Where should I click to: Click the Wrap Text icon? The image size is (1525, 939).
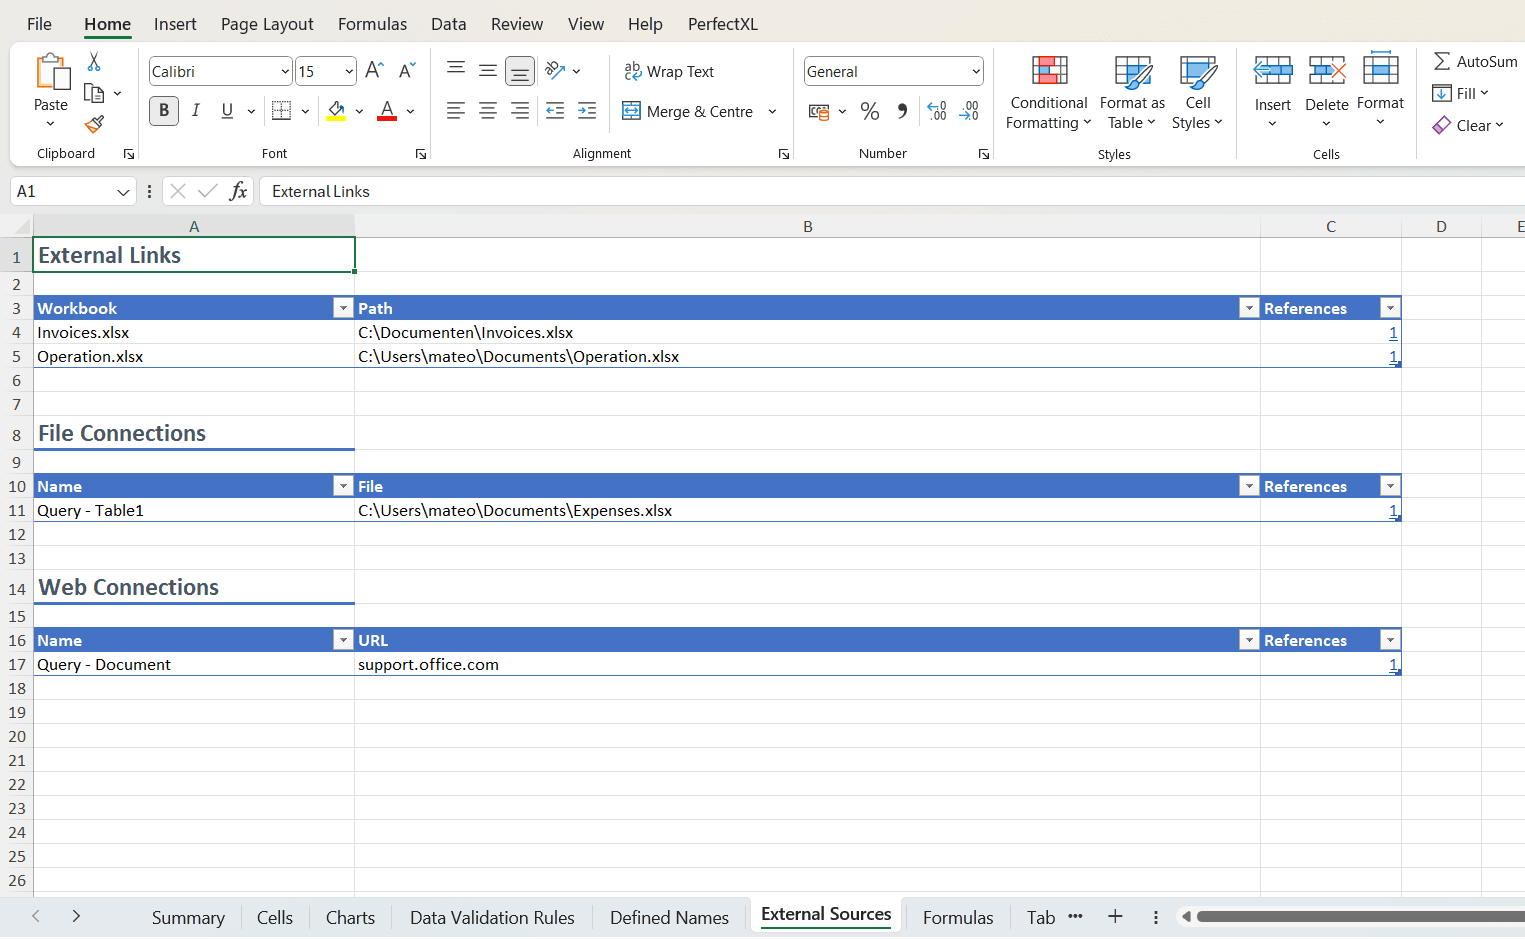click(632, 71)
